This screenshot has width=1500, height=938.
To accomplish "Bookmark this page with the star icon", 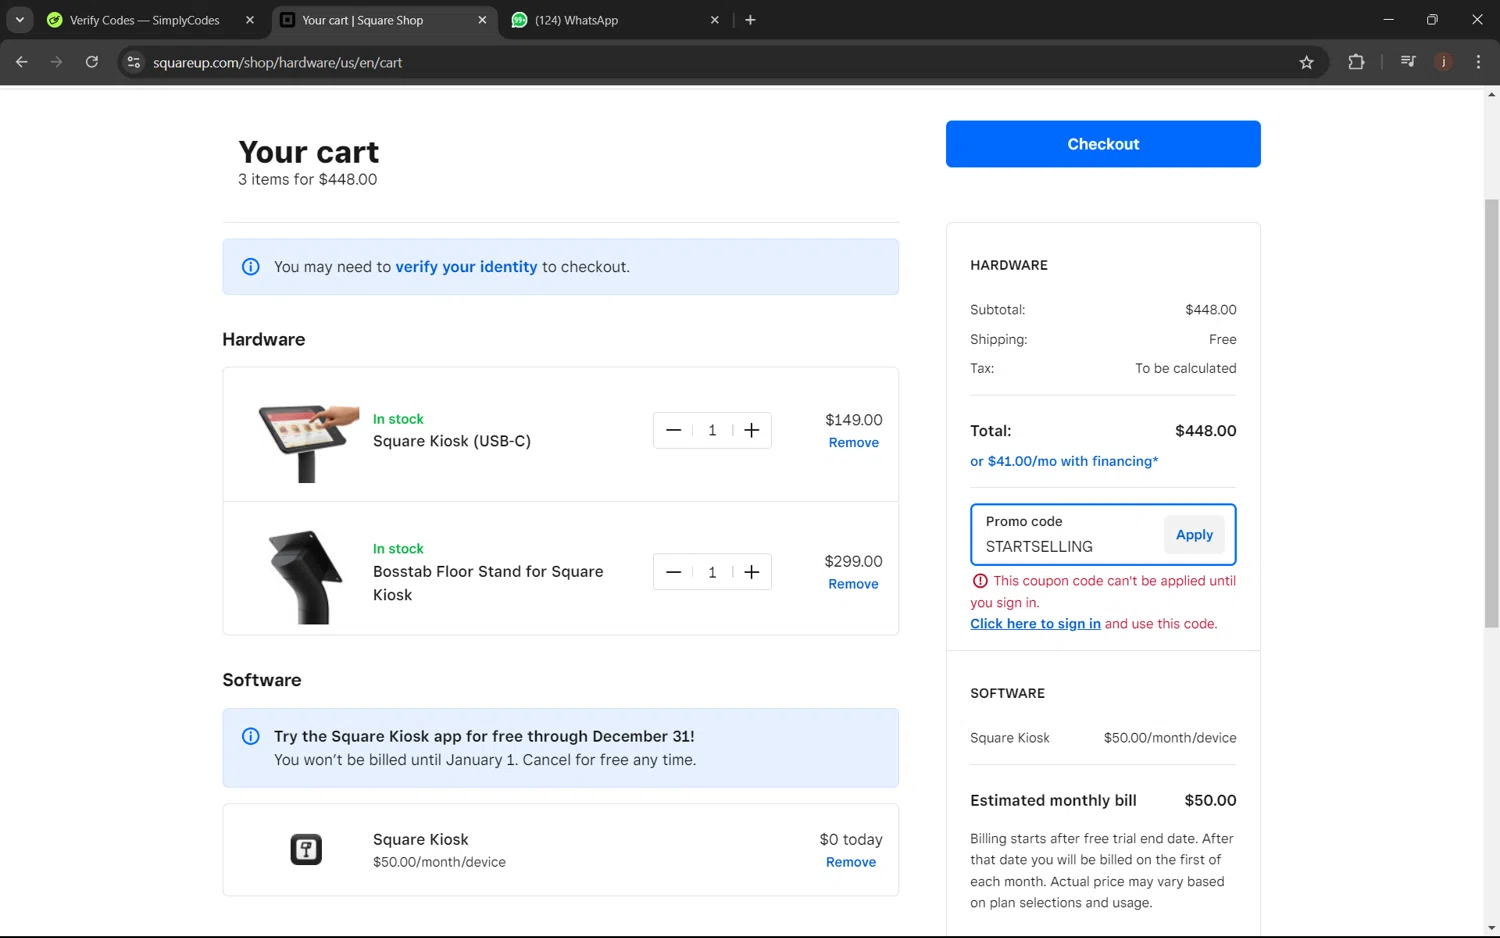I will tap(1306, 62).
